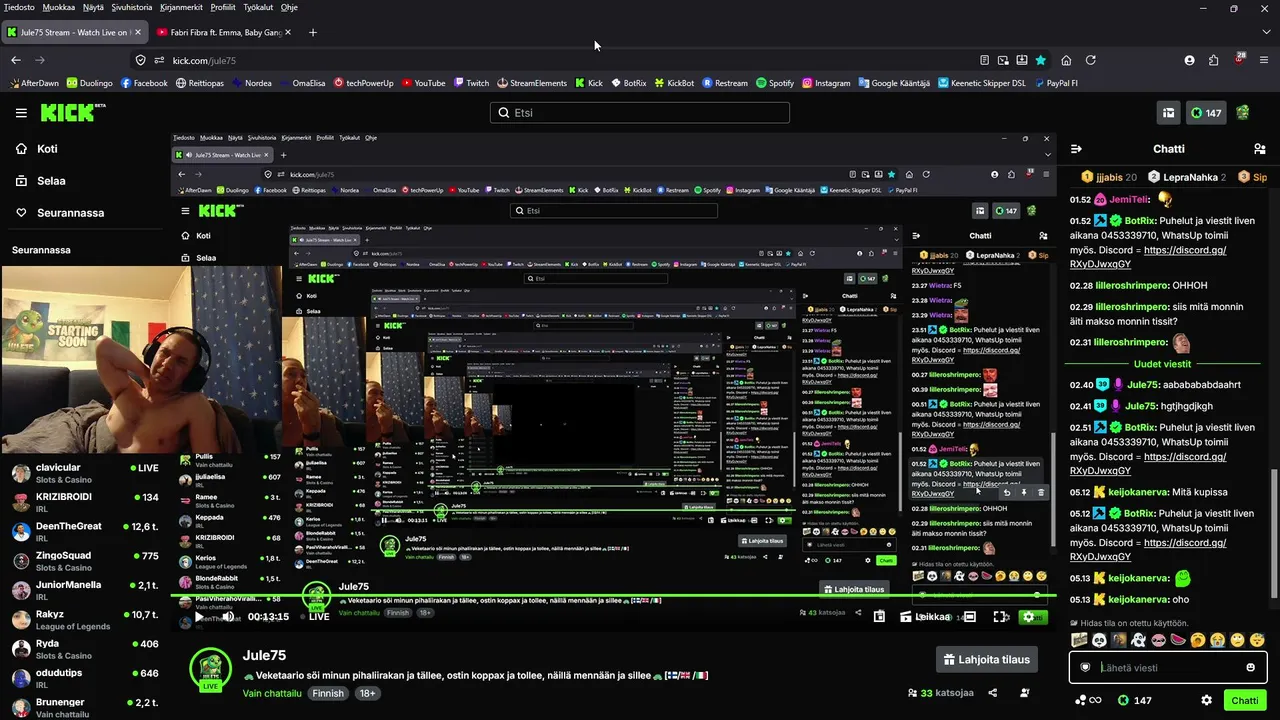Open the Duolingo bookmark
1280x720 pixels.
90,83
